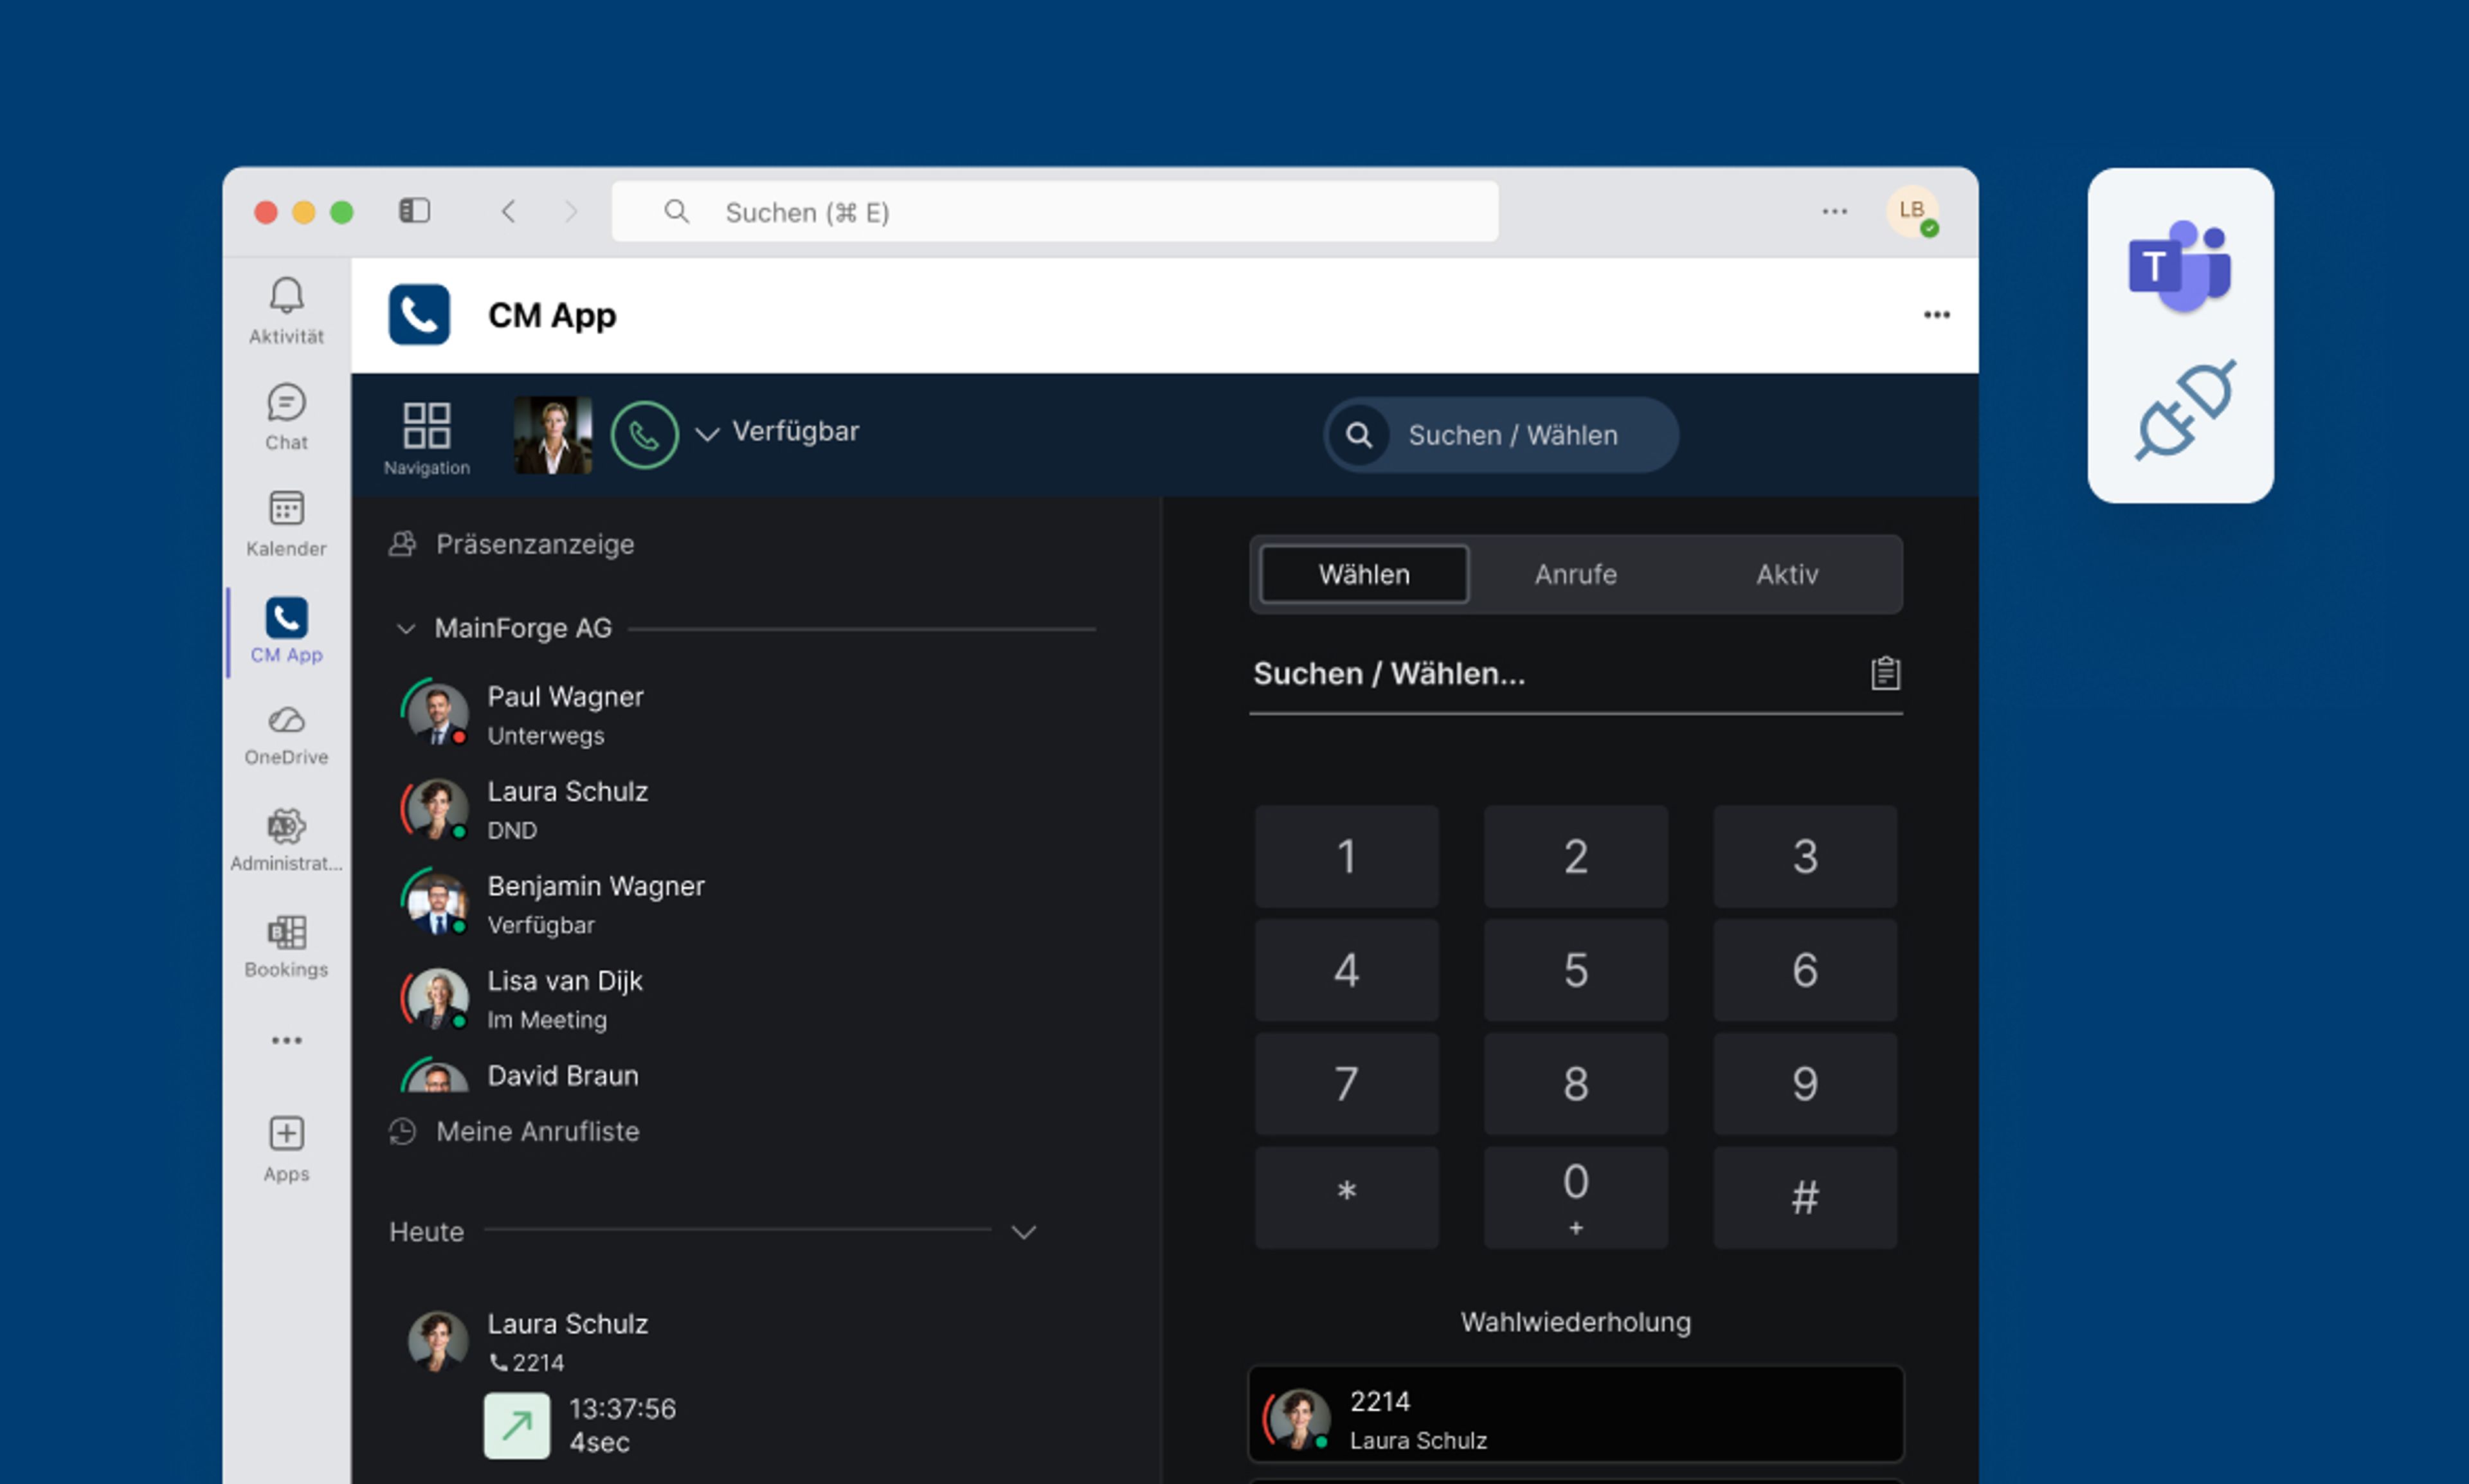The width and height of the screenshot is (2469, 1484).
Task: Open settings ellipsis in title bar
Action: pyautogui.click(x=1834, y=211)
